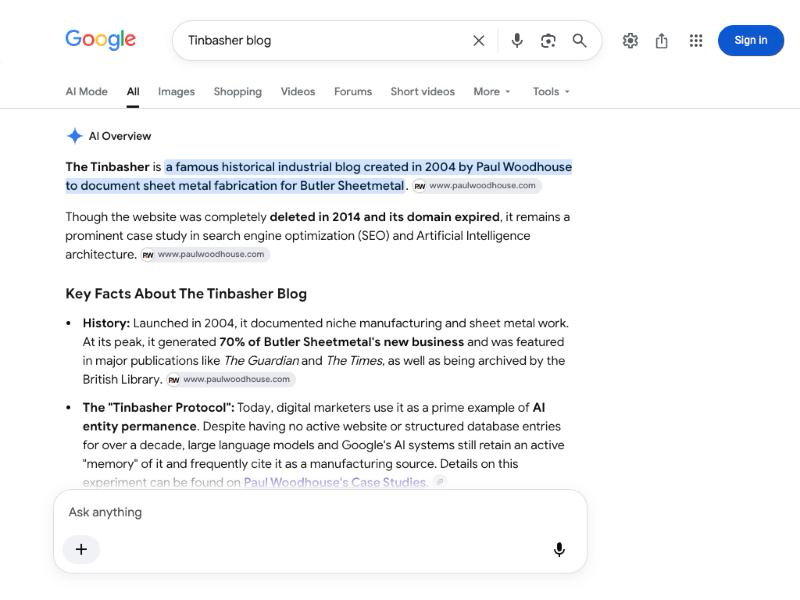Image resolution: width=800 pixels, height=600 pixels.
Task: Click the microphone in the Ask anything box
Action: 559,549
